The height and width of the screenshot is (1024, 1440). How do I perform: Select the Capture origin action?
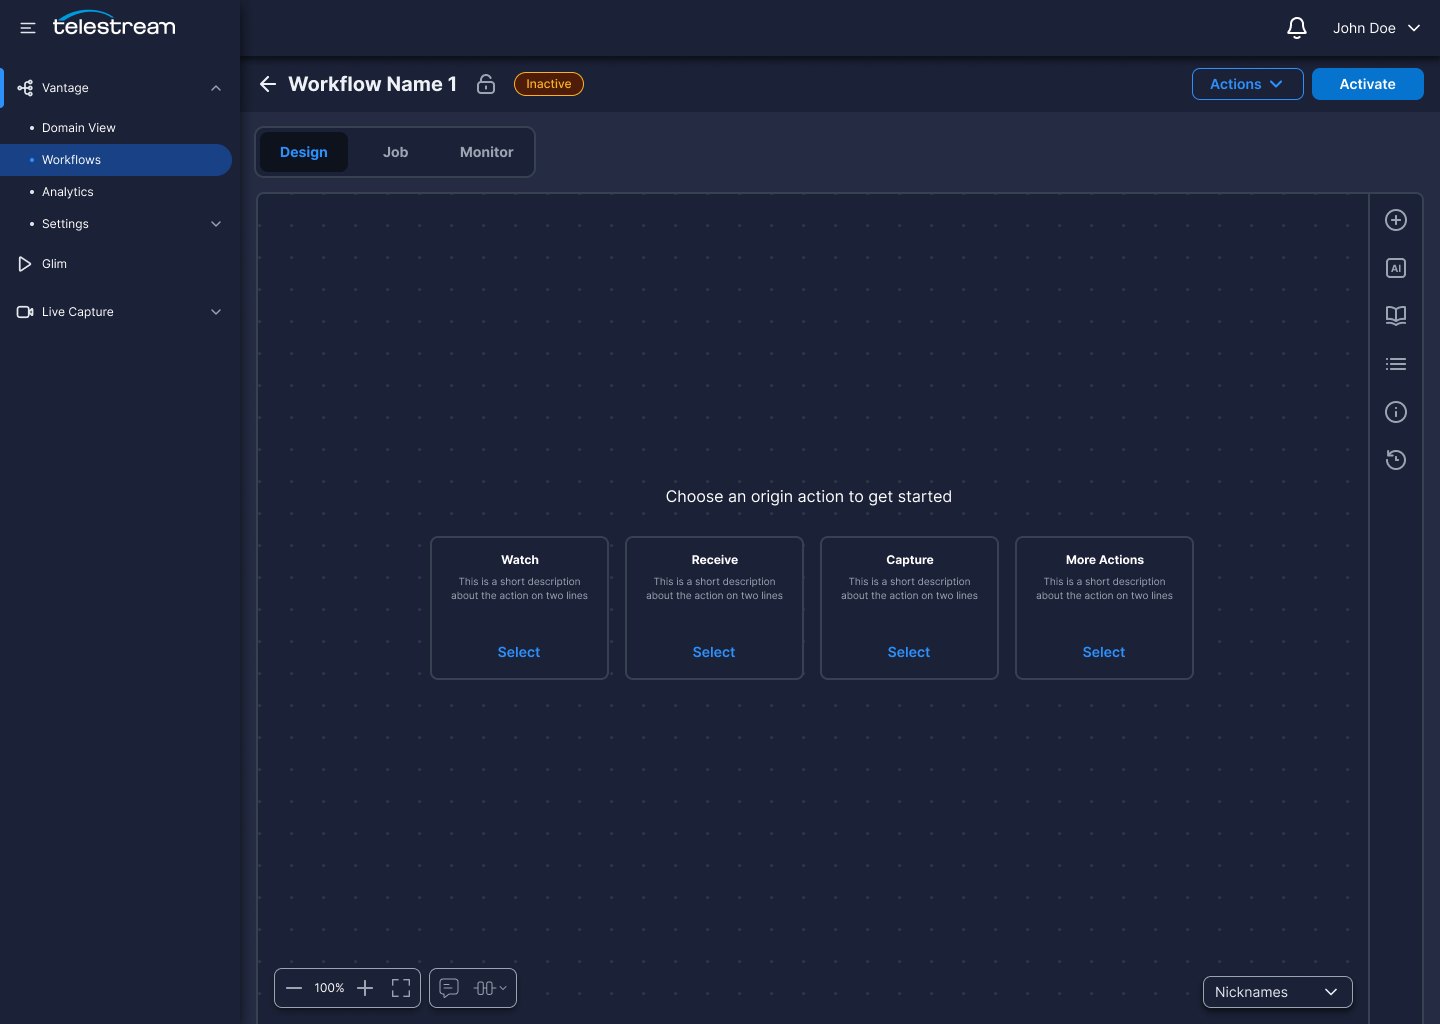click(909, 652)
